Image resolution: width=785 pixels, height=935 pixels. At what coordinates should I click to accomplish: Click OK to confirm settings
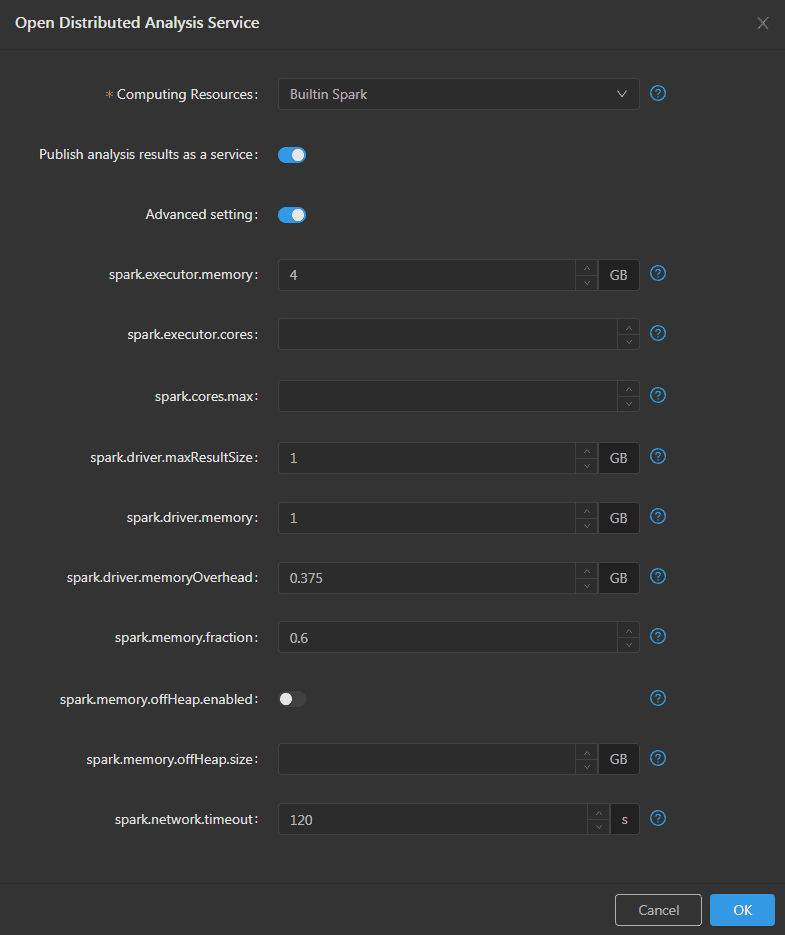pyautogui.click(x=742, y=910)
